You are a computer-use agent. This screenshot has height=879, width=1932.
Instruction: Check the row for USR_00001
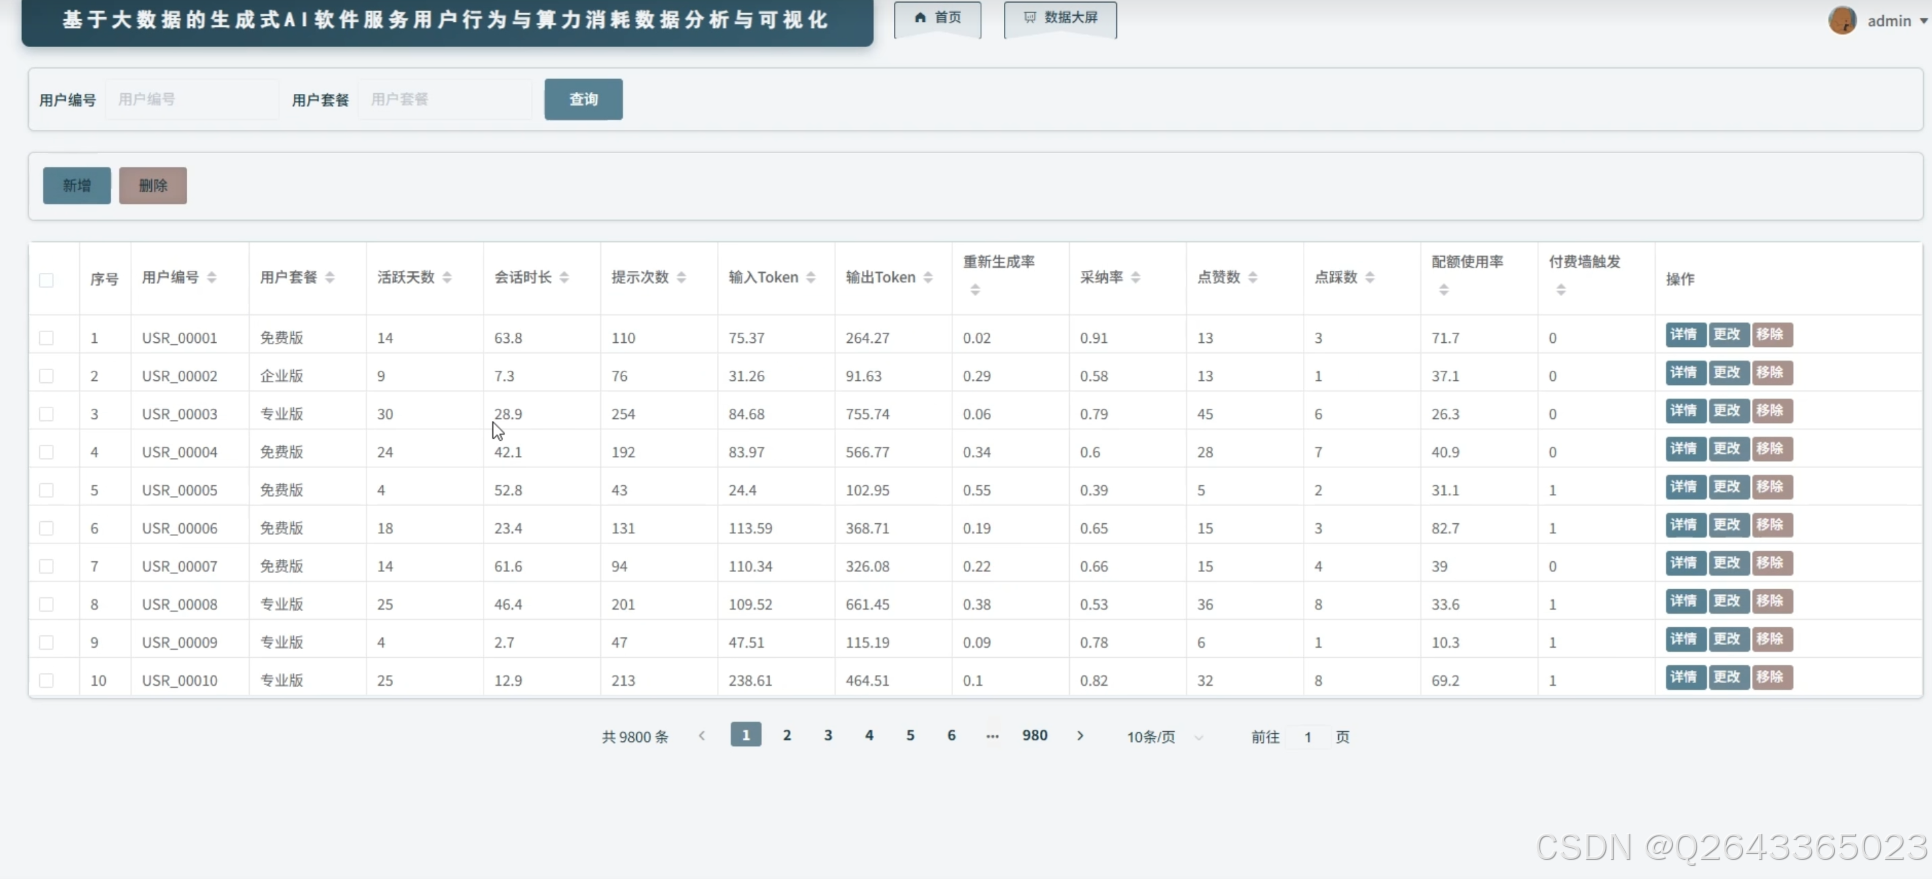[46, 338]
